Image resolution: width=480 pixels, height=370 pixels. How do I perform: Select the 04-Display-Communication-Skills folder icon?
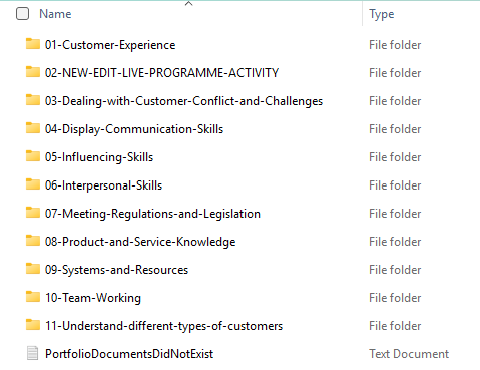(x=33, y=128)
